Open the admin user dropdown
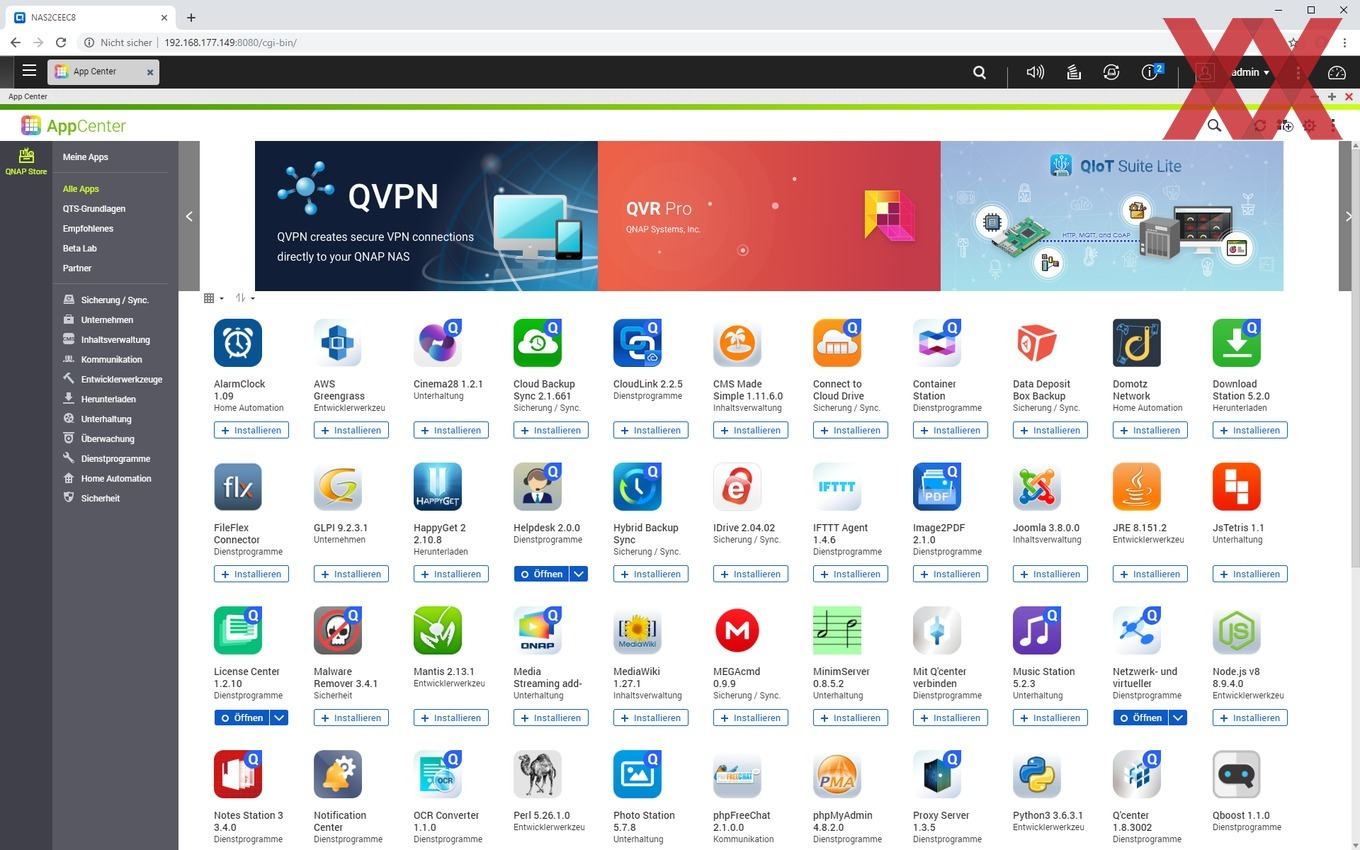The image size is (1360, 850). pos(1250,72)
